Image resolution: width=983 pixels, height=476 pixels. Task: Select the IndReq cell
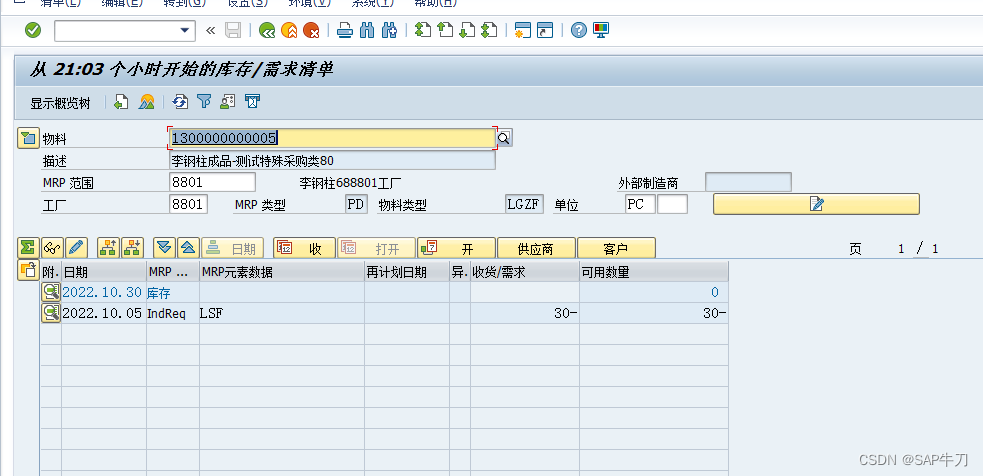pyautogui.click(x=172, y=314)
